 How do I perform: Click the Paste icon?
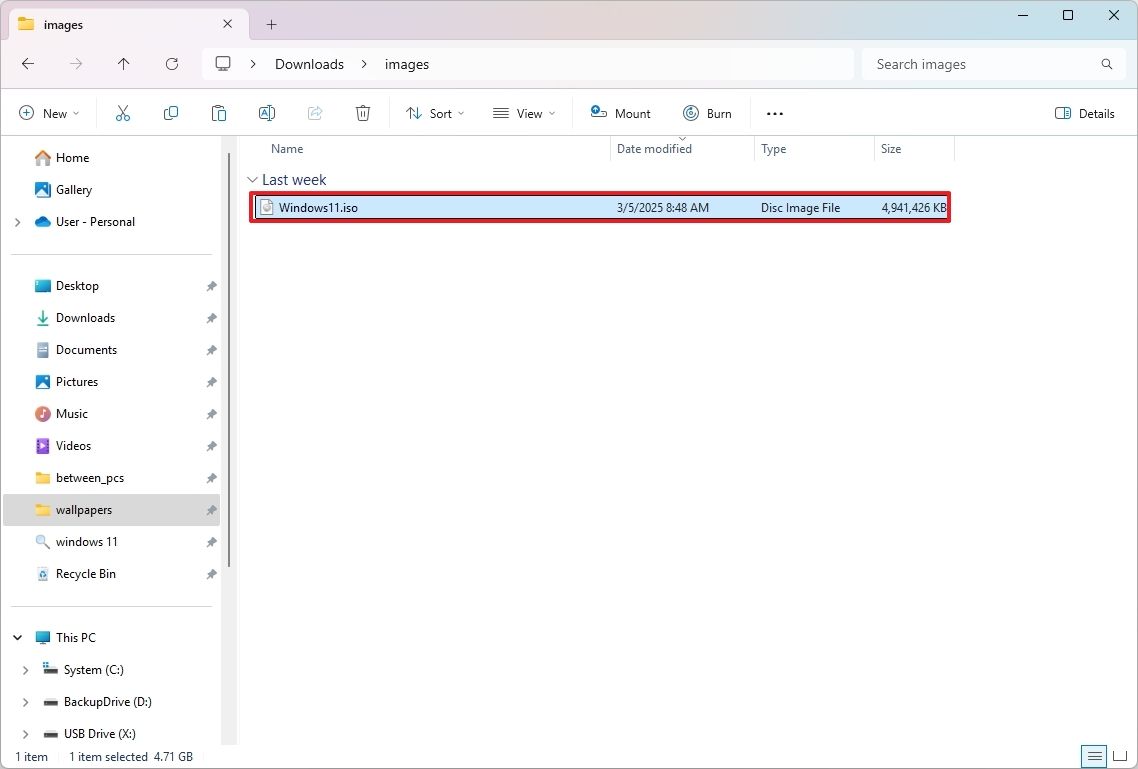(218, 112)
